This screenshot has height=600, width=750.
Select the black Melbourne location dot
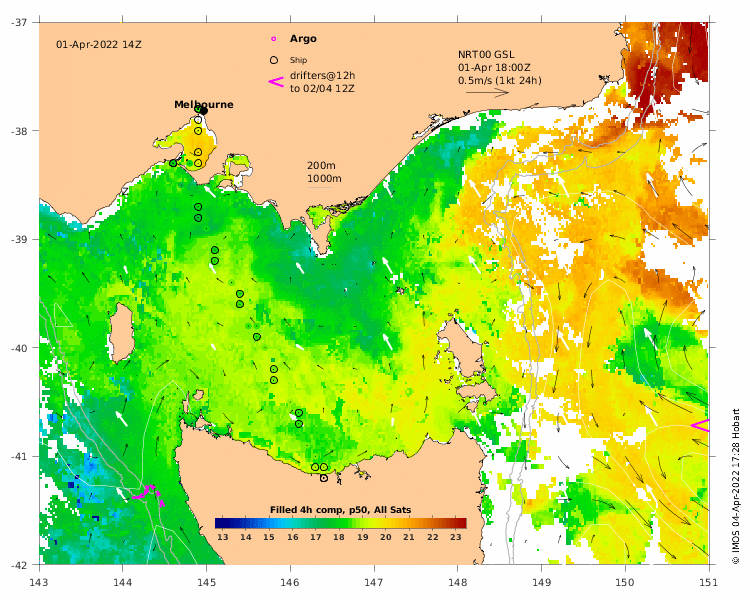(x=203, y=111)
